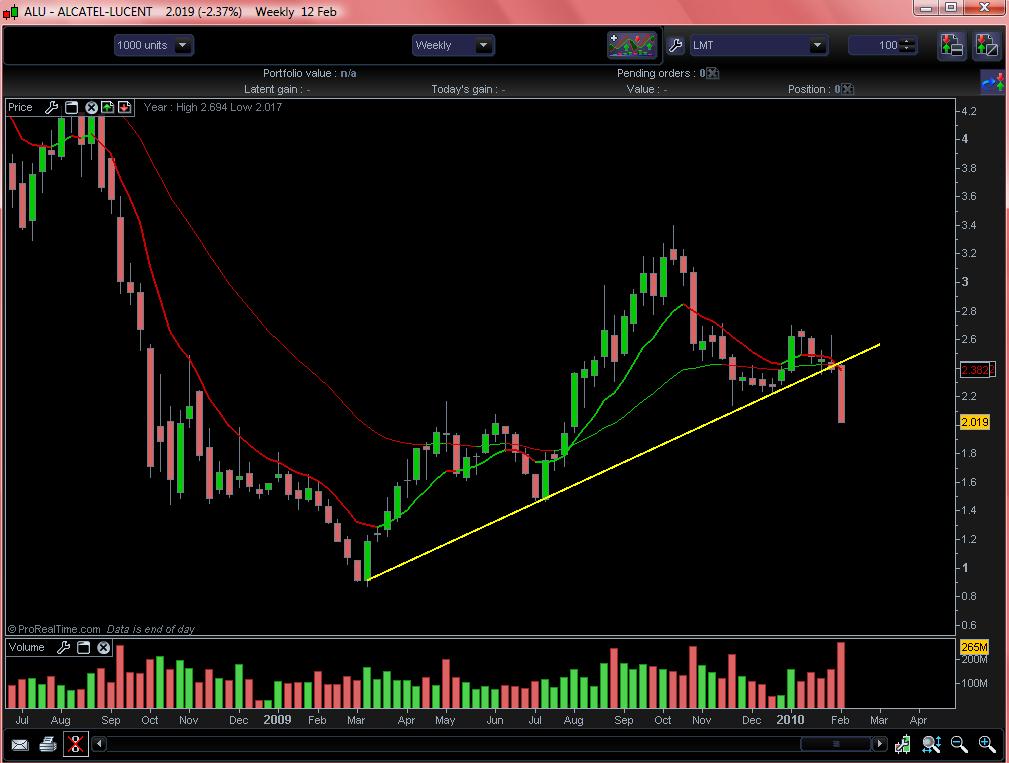Viewport: 1009px width, 763px height.
Task: Zoom out the chart with minus magnifier
Action: pyautogui.click(x=959, y=744)
